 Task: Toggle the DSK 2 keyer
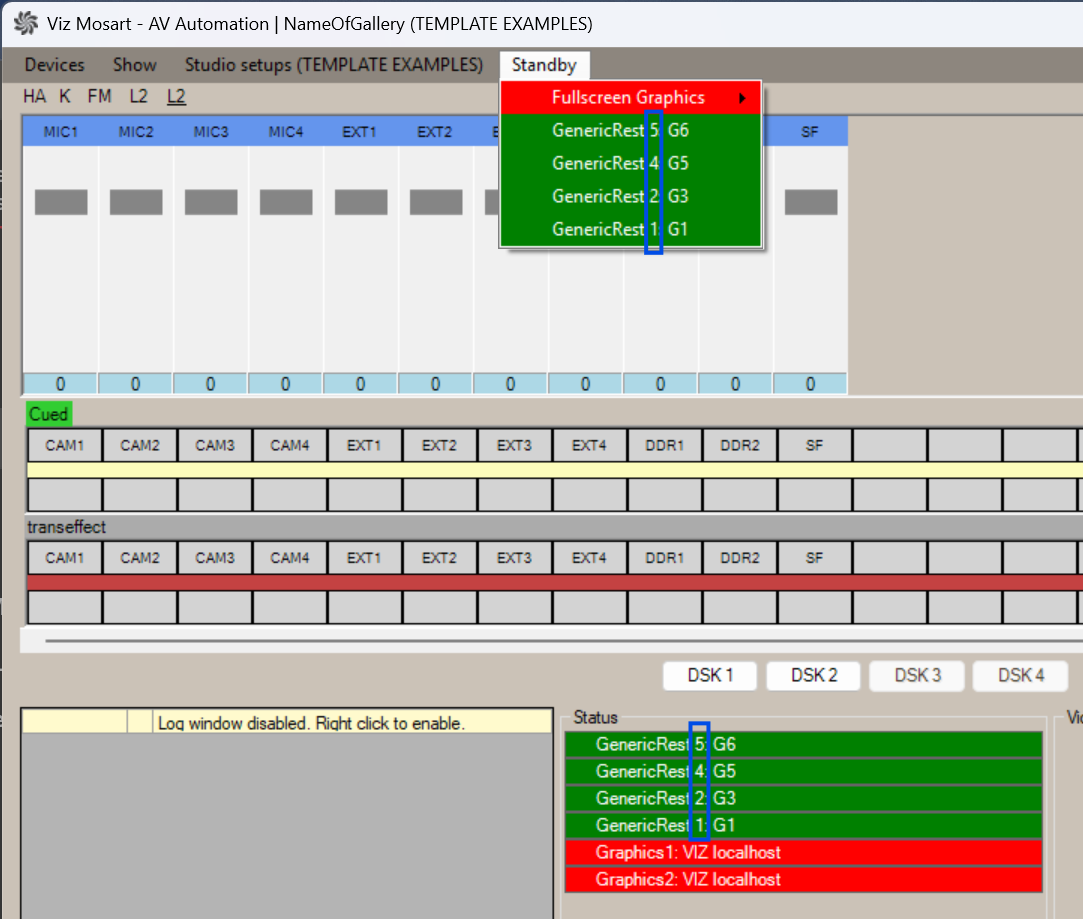point(814,675)
